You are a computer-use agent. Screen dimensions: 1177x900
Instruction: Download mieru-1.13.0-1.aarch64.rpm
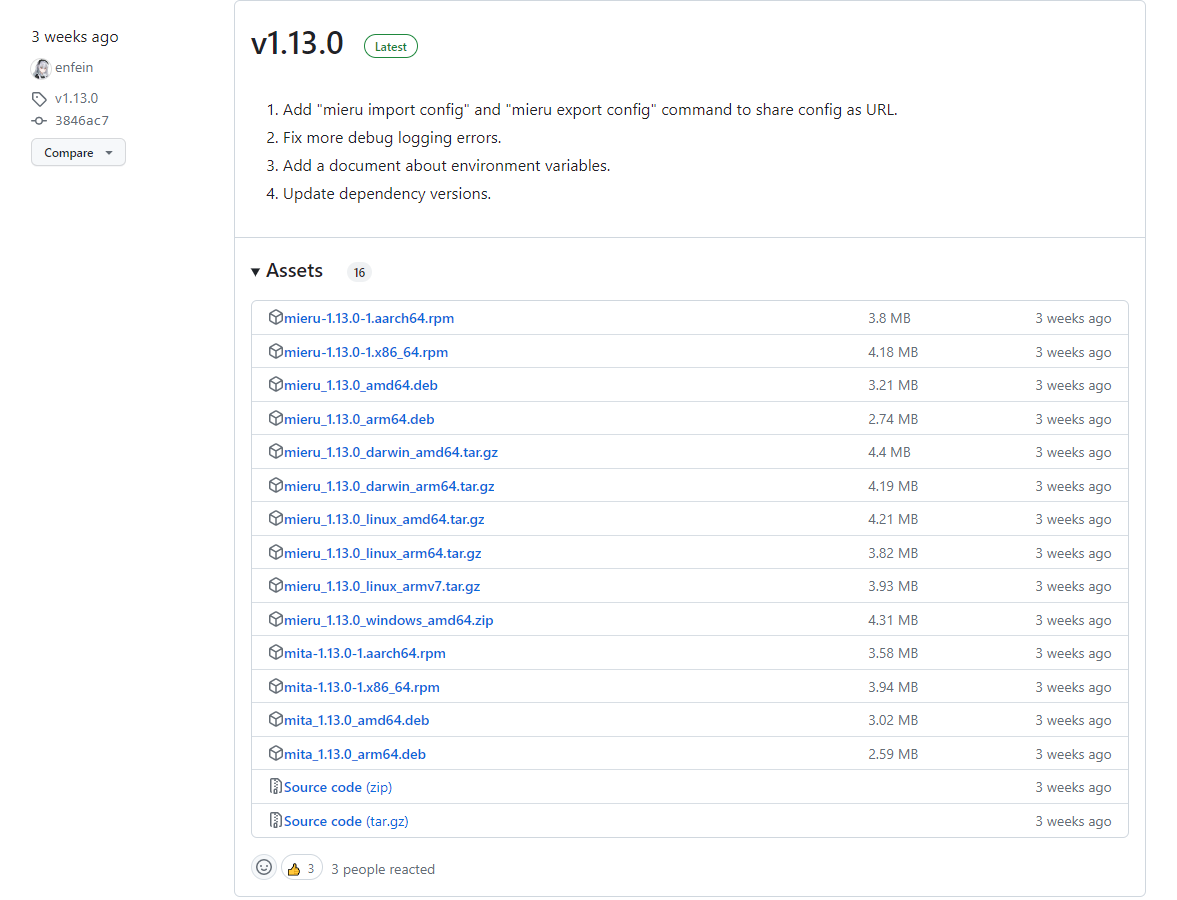(x=369, y=318)
